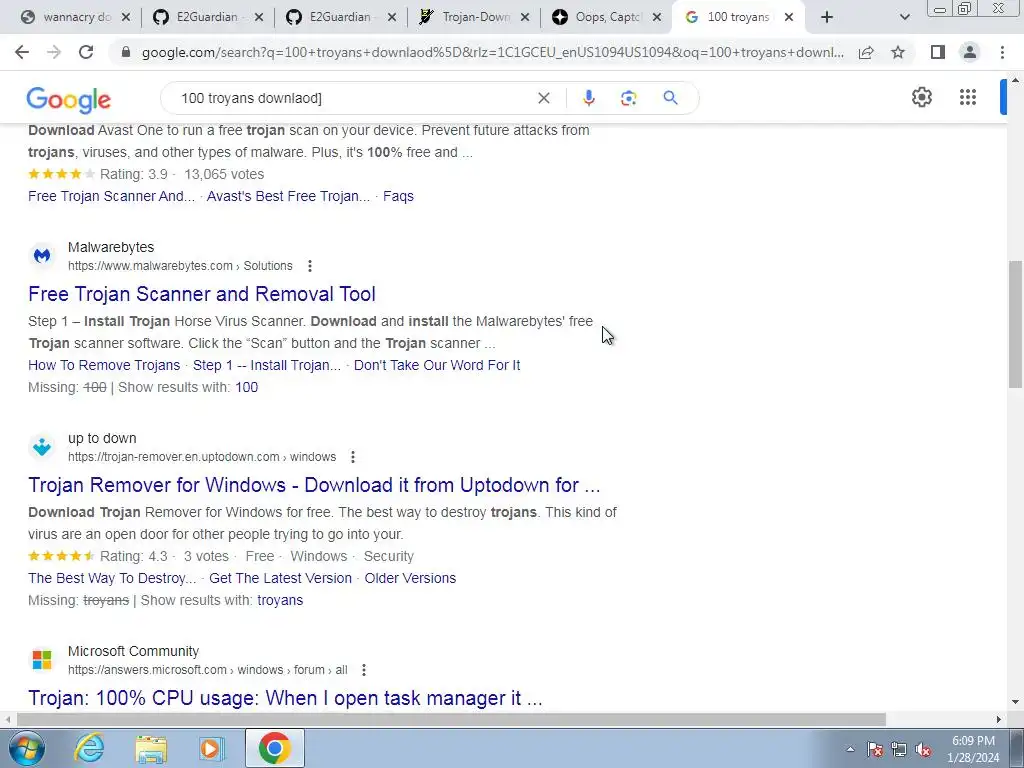
Task: Open the Windows Start menu
Action: [26, 748]
